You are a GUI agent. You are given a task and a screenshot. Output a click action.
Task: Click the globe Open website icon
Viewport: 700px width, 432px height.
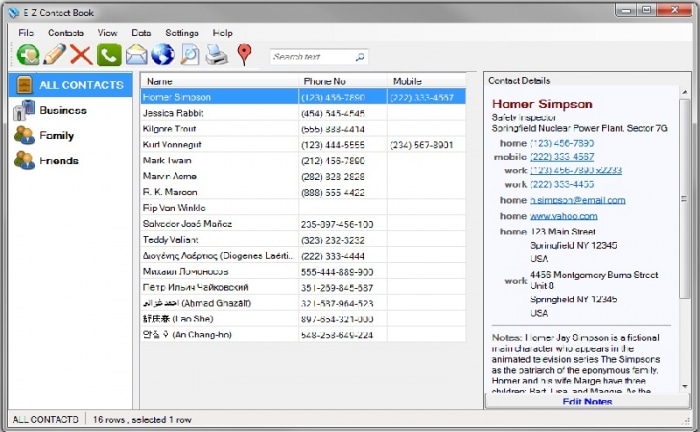pyautogui.click(x=163, y=54)
